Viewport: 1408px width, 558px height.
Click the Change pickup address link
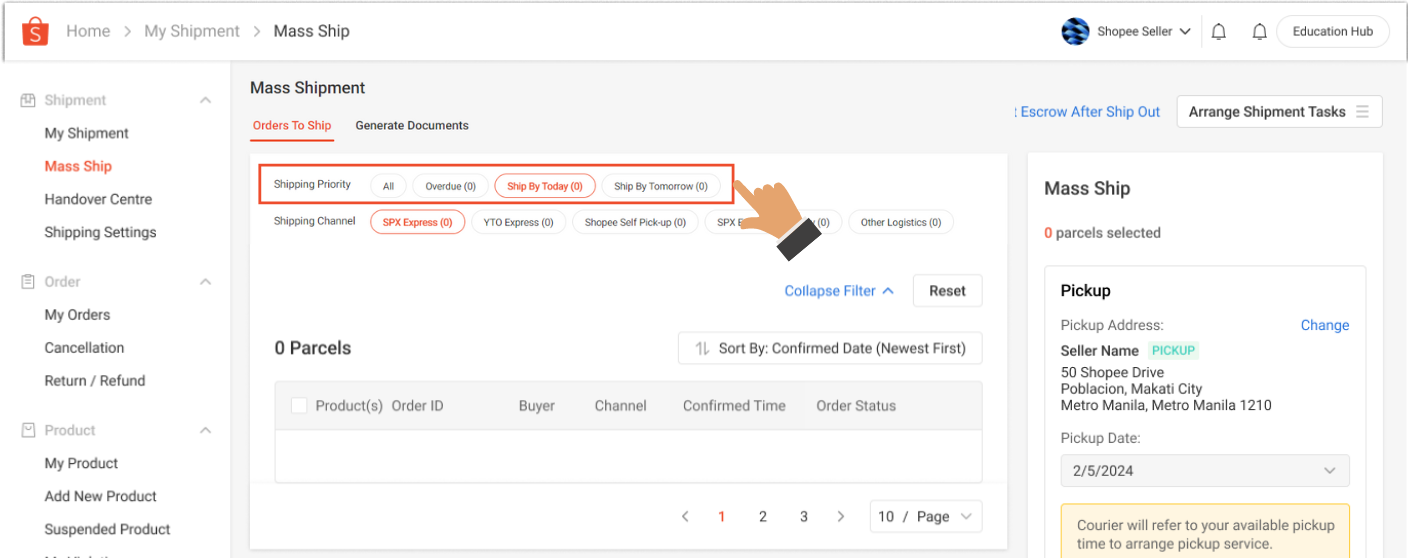pos(1324,325)
